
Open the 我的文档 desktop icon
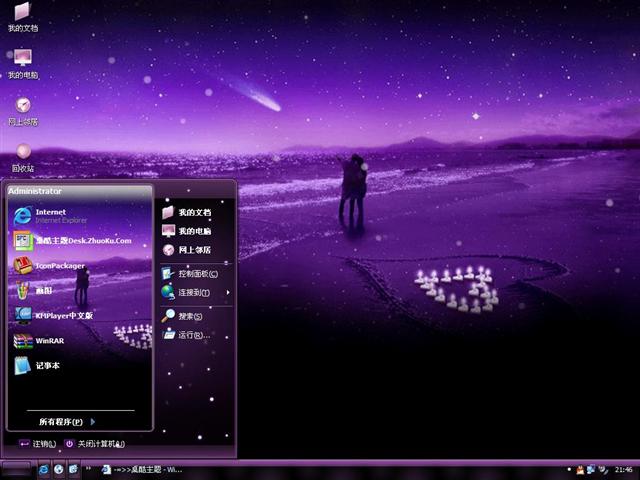[23, 17]
